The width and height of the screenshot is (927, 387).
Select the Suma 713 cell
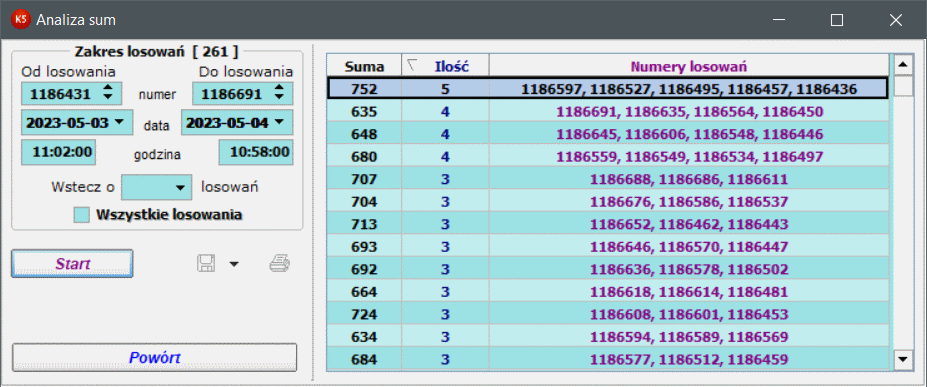[x=364, y=224]
